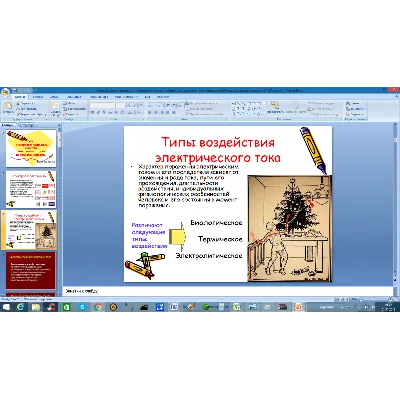Click the New Slide button
The height and width of the screenshot is (400, 400).
point(55,108)
